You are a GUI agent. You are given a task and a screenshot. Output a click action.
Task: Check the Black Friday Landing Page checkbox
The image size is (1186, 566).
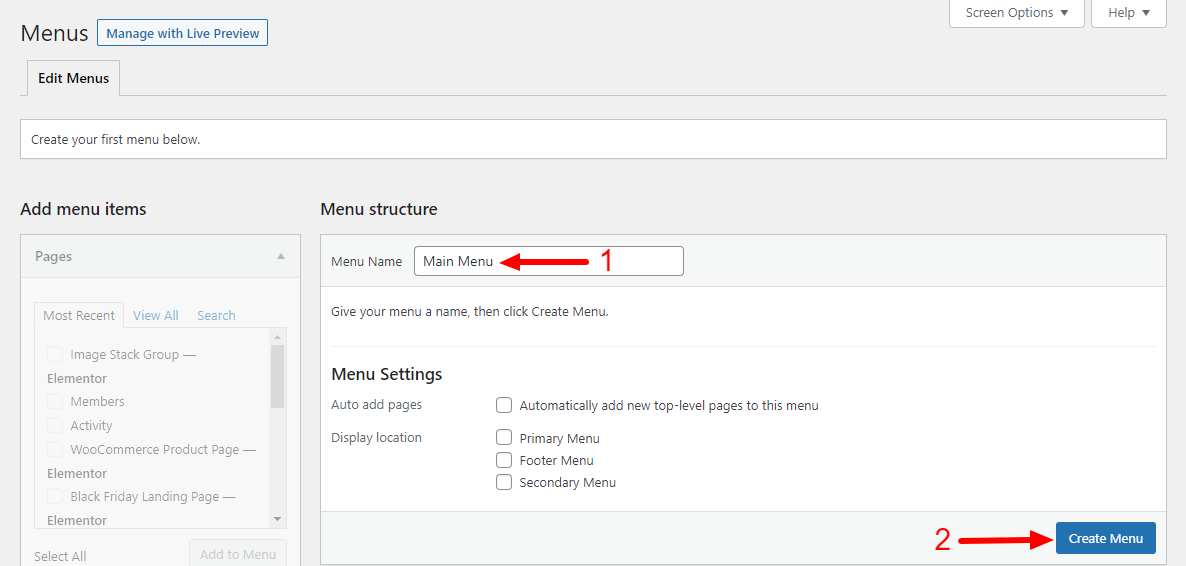55,496
